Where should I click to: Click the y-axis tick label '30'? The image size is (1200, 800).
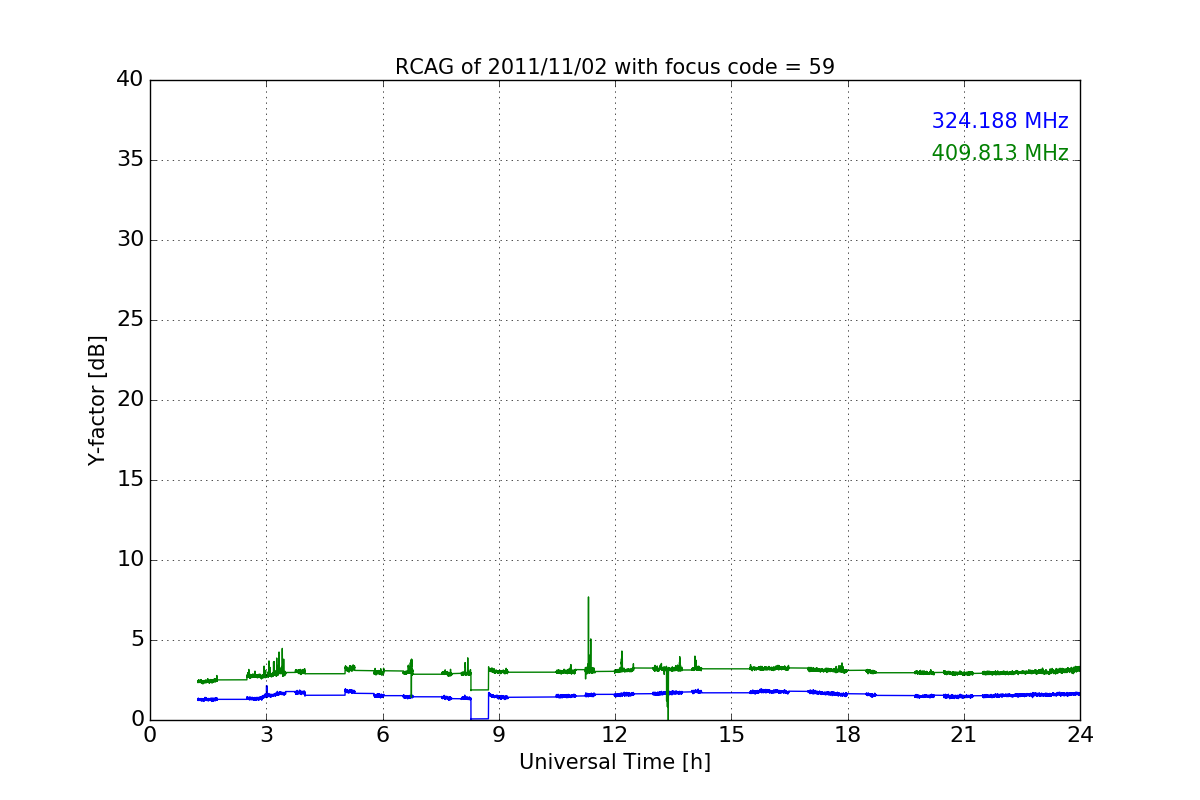pos(130,240)
